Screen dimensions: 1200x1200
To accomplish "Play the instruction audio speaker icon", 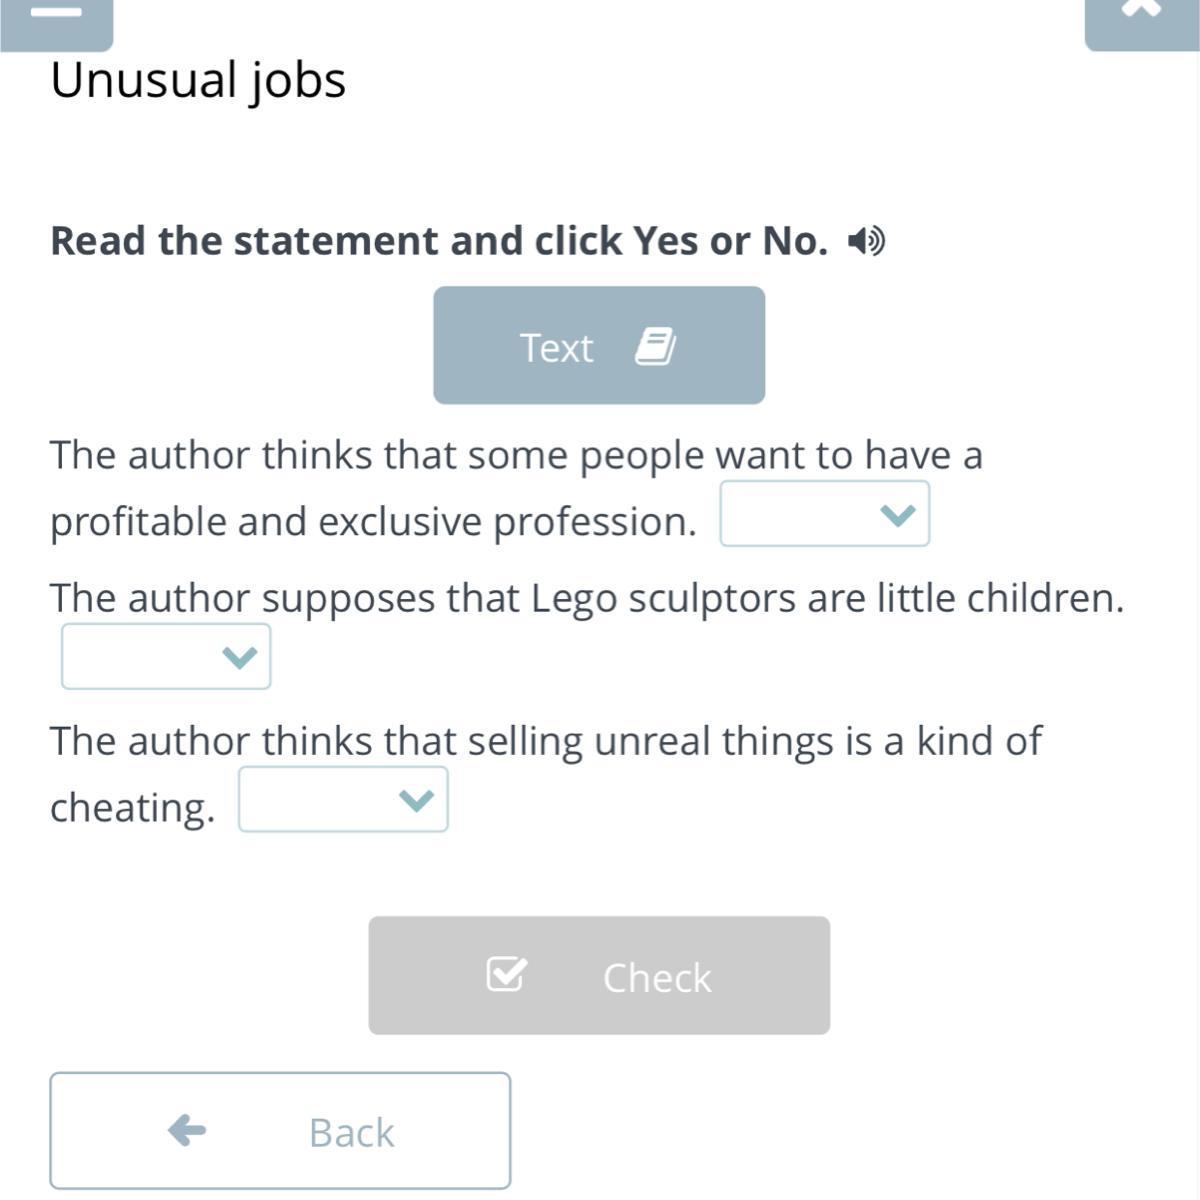I will coord(866,241).
